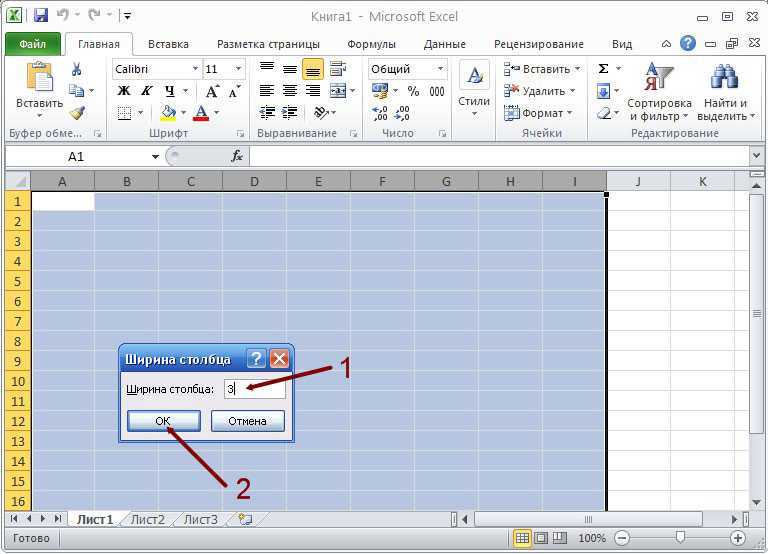Switch to the Формулы tab

pos(371,44)
